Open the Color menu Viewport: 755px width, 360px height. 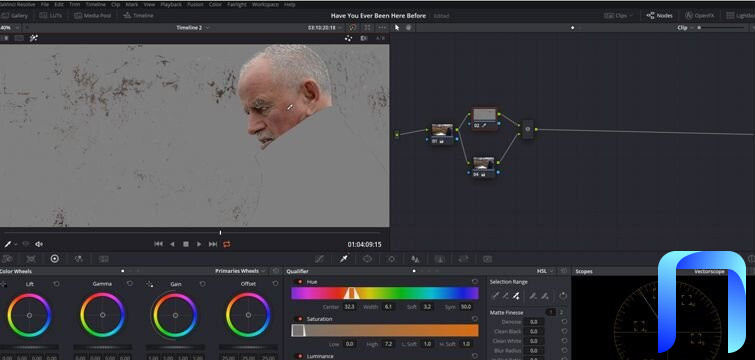tap(215, 4)
